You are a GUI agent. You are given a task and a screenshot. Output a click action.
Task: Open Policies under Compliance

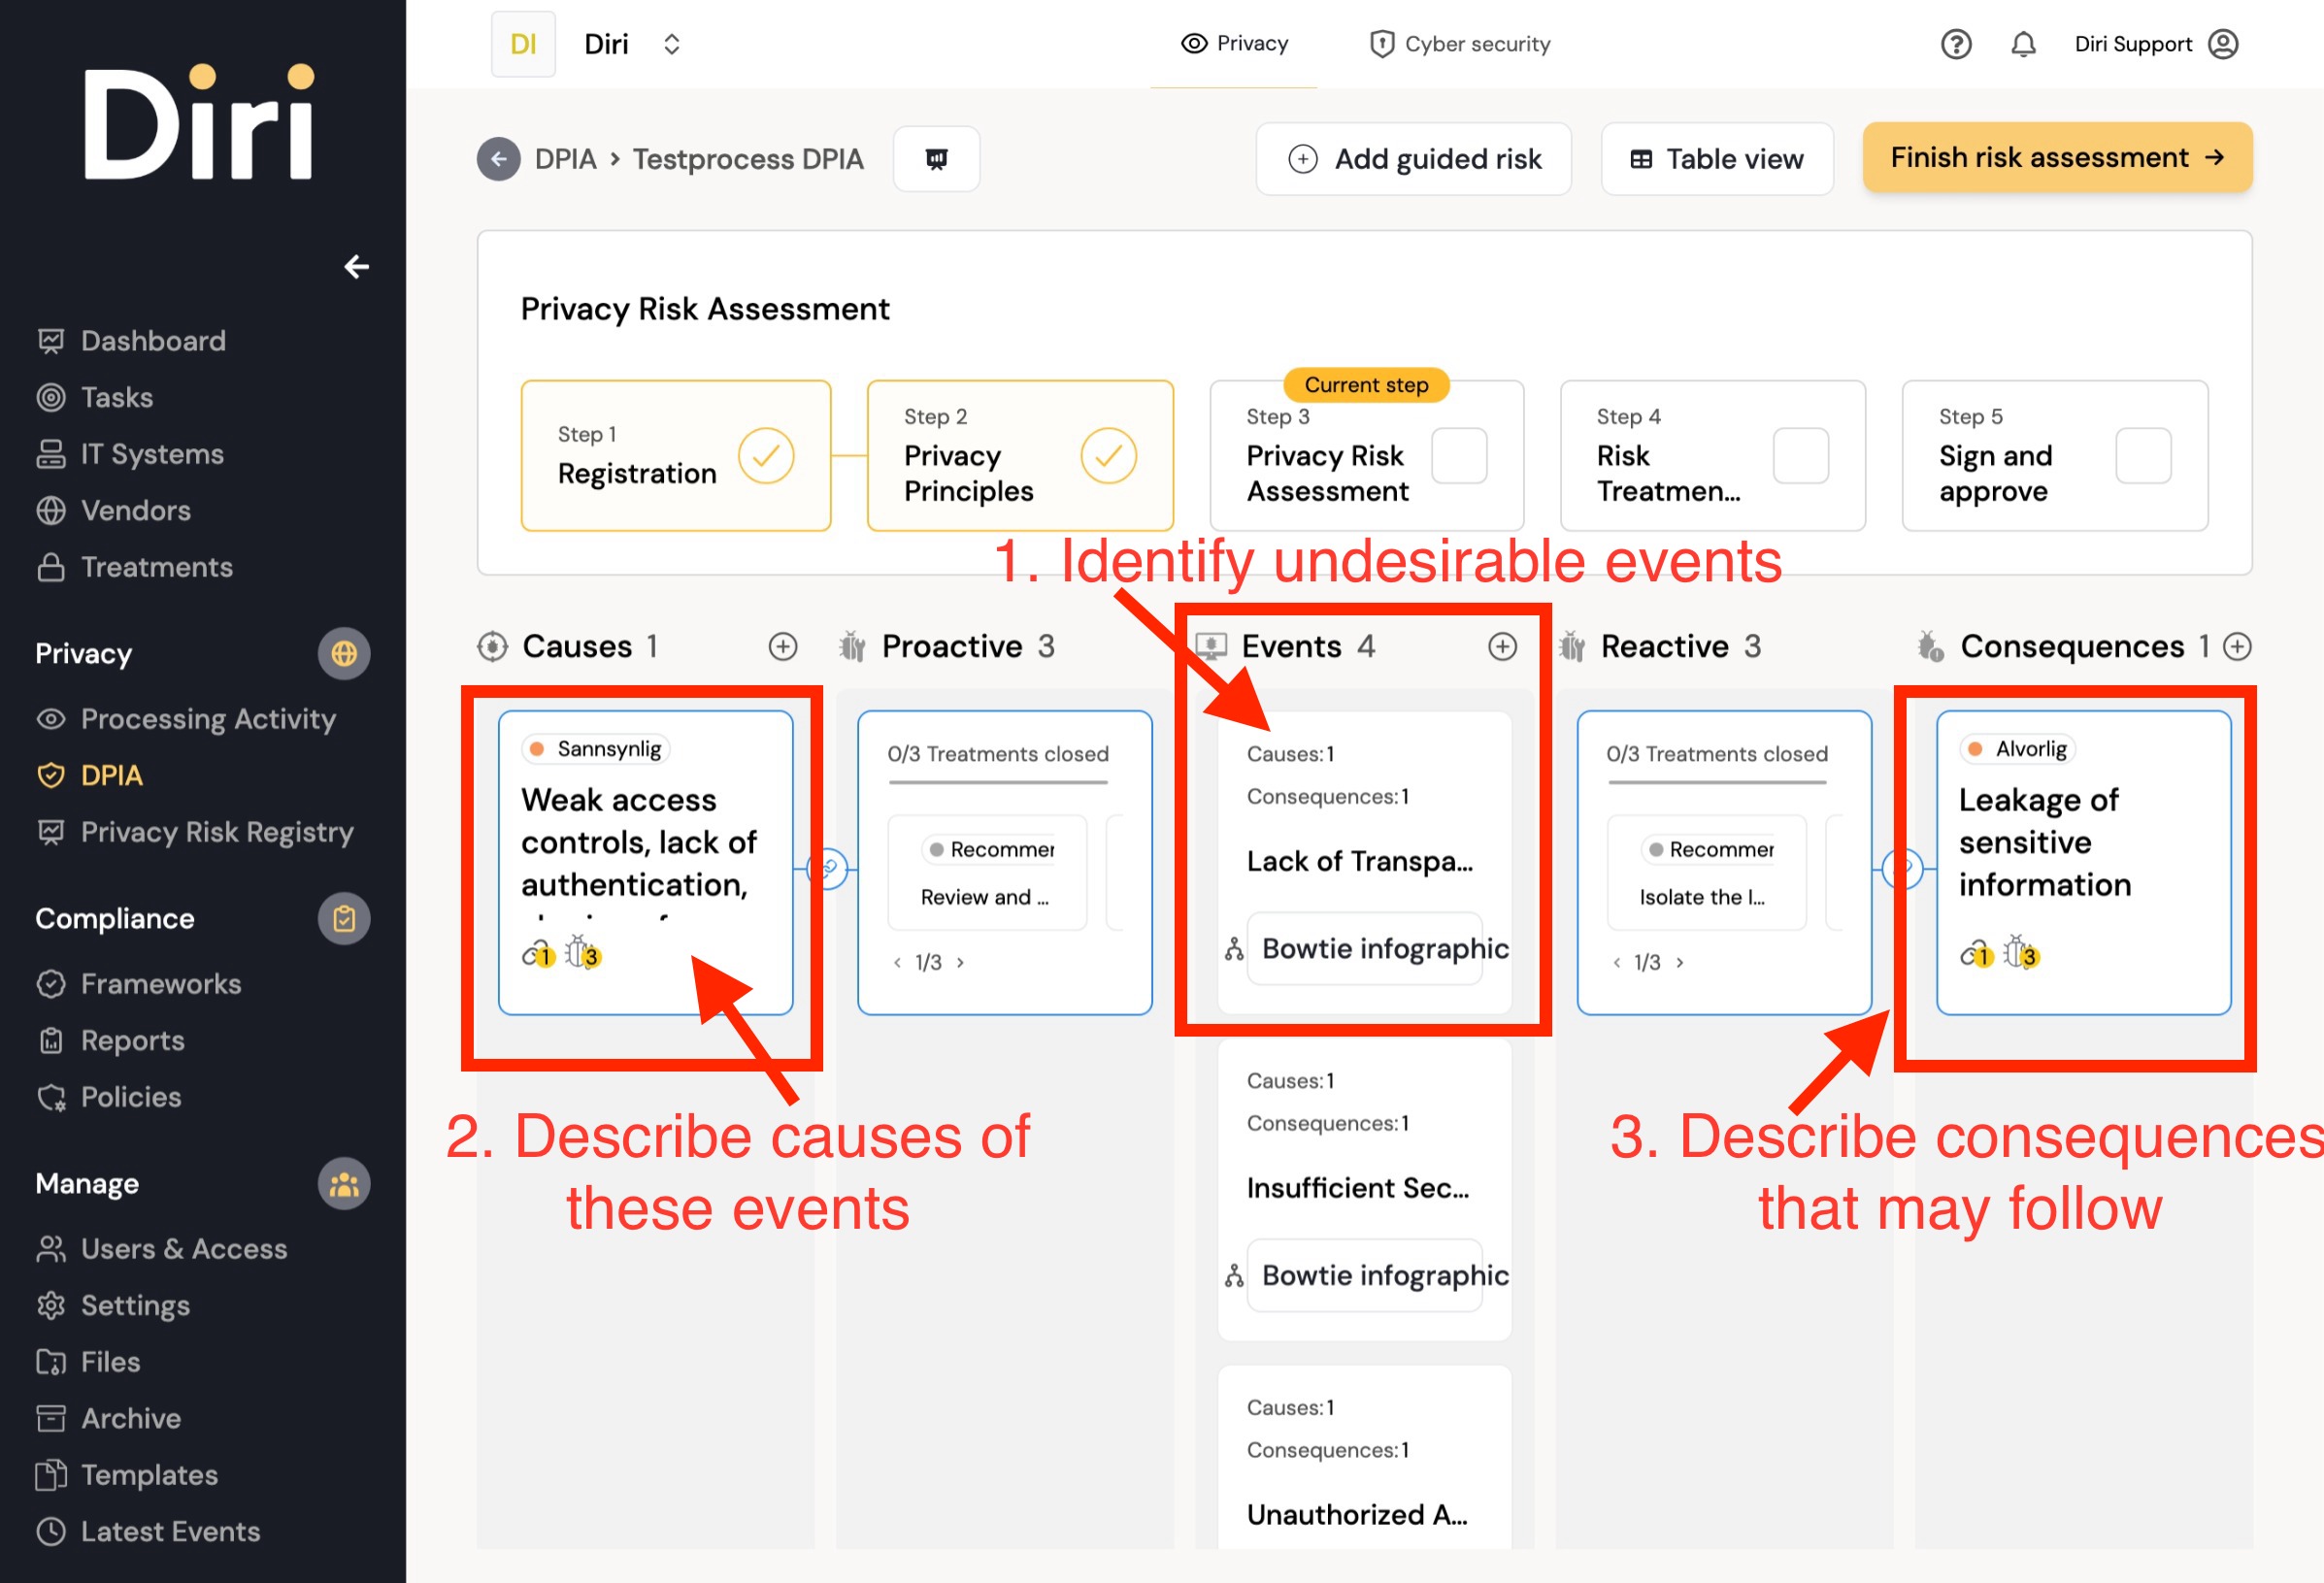(109, 1097)
